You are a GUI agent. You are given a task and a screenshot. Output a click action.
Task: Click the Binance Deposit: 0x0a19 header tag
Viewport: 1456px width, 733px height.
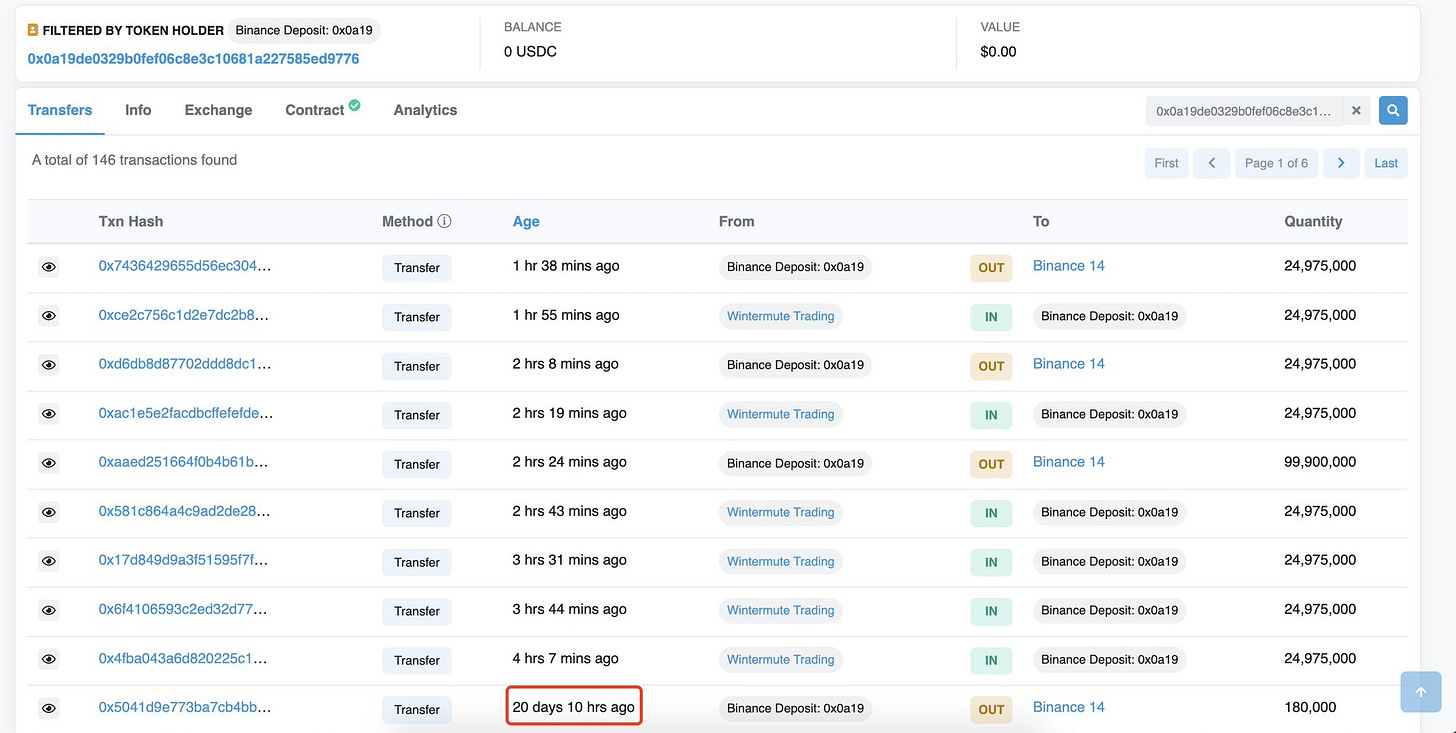coord(304,30)
